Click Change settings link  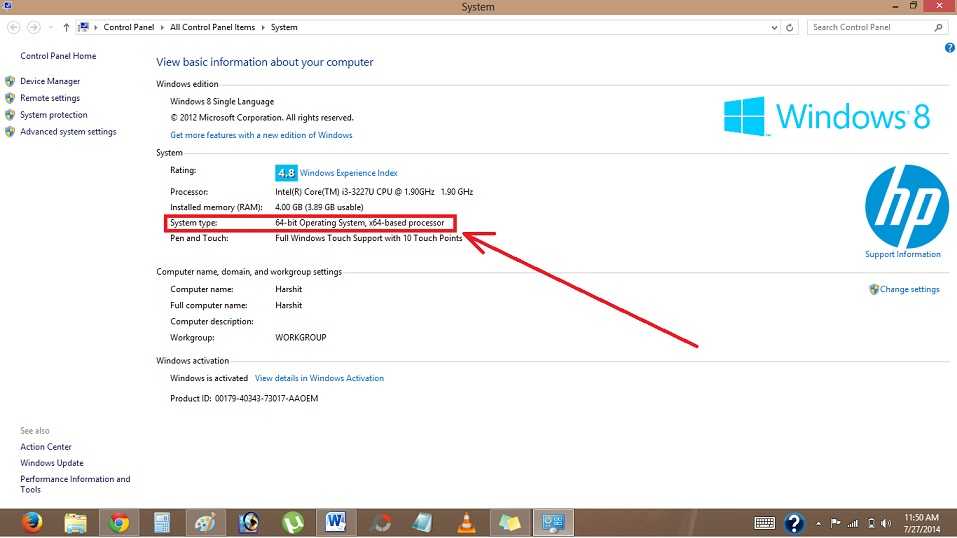(x=909, y=289)
